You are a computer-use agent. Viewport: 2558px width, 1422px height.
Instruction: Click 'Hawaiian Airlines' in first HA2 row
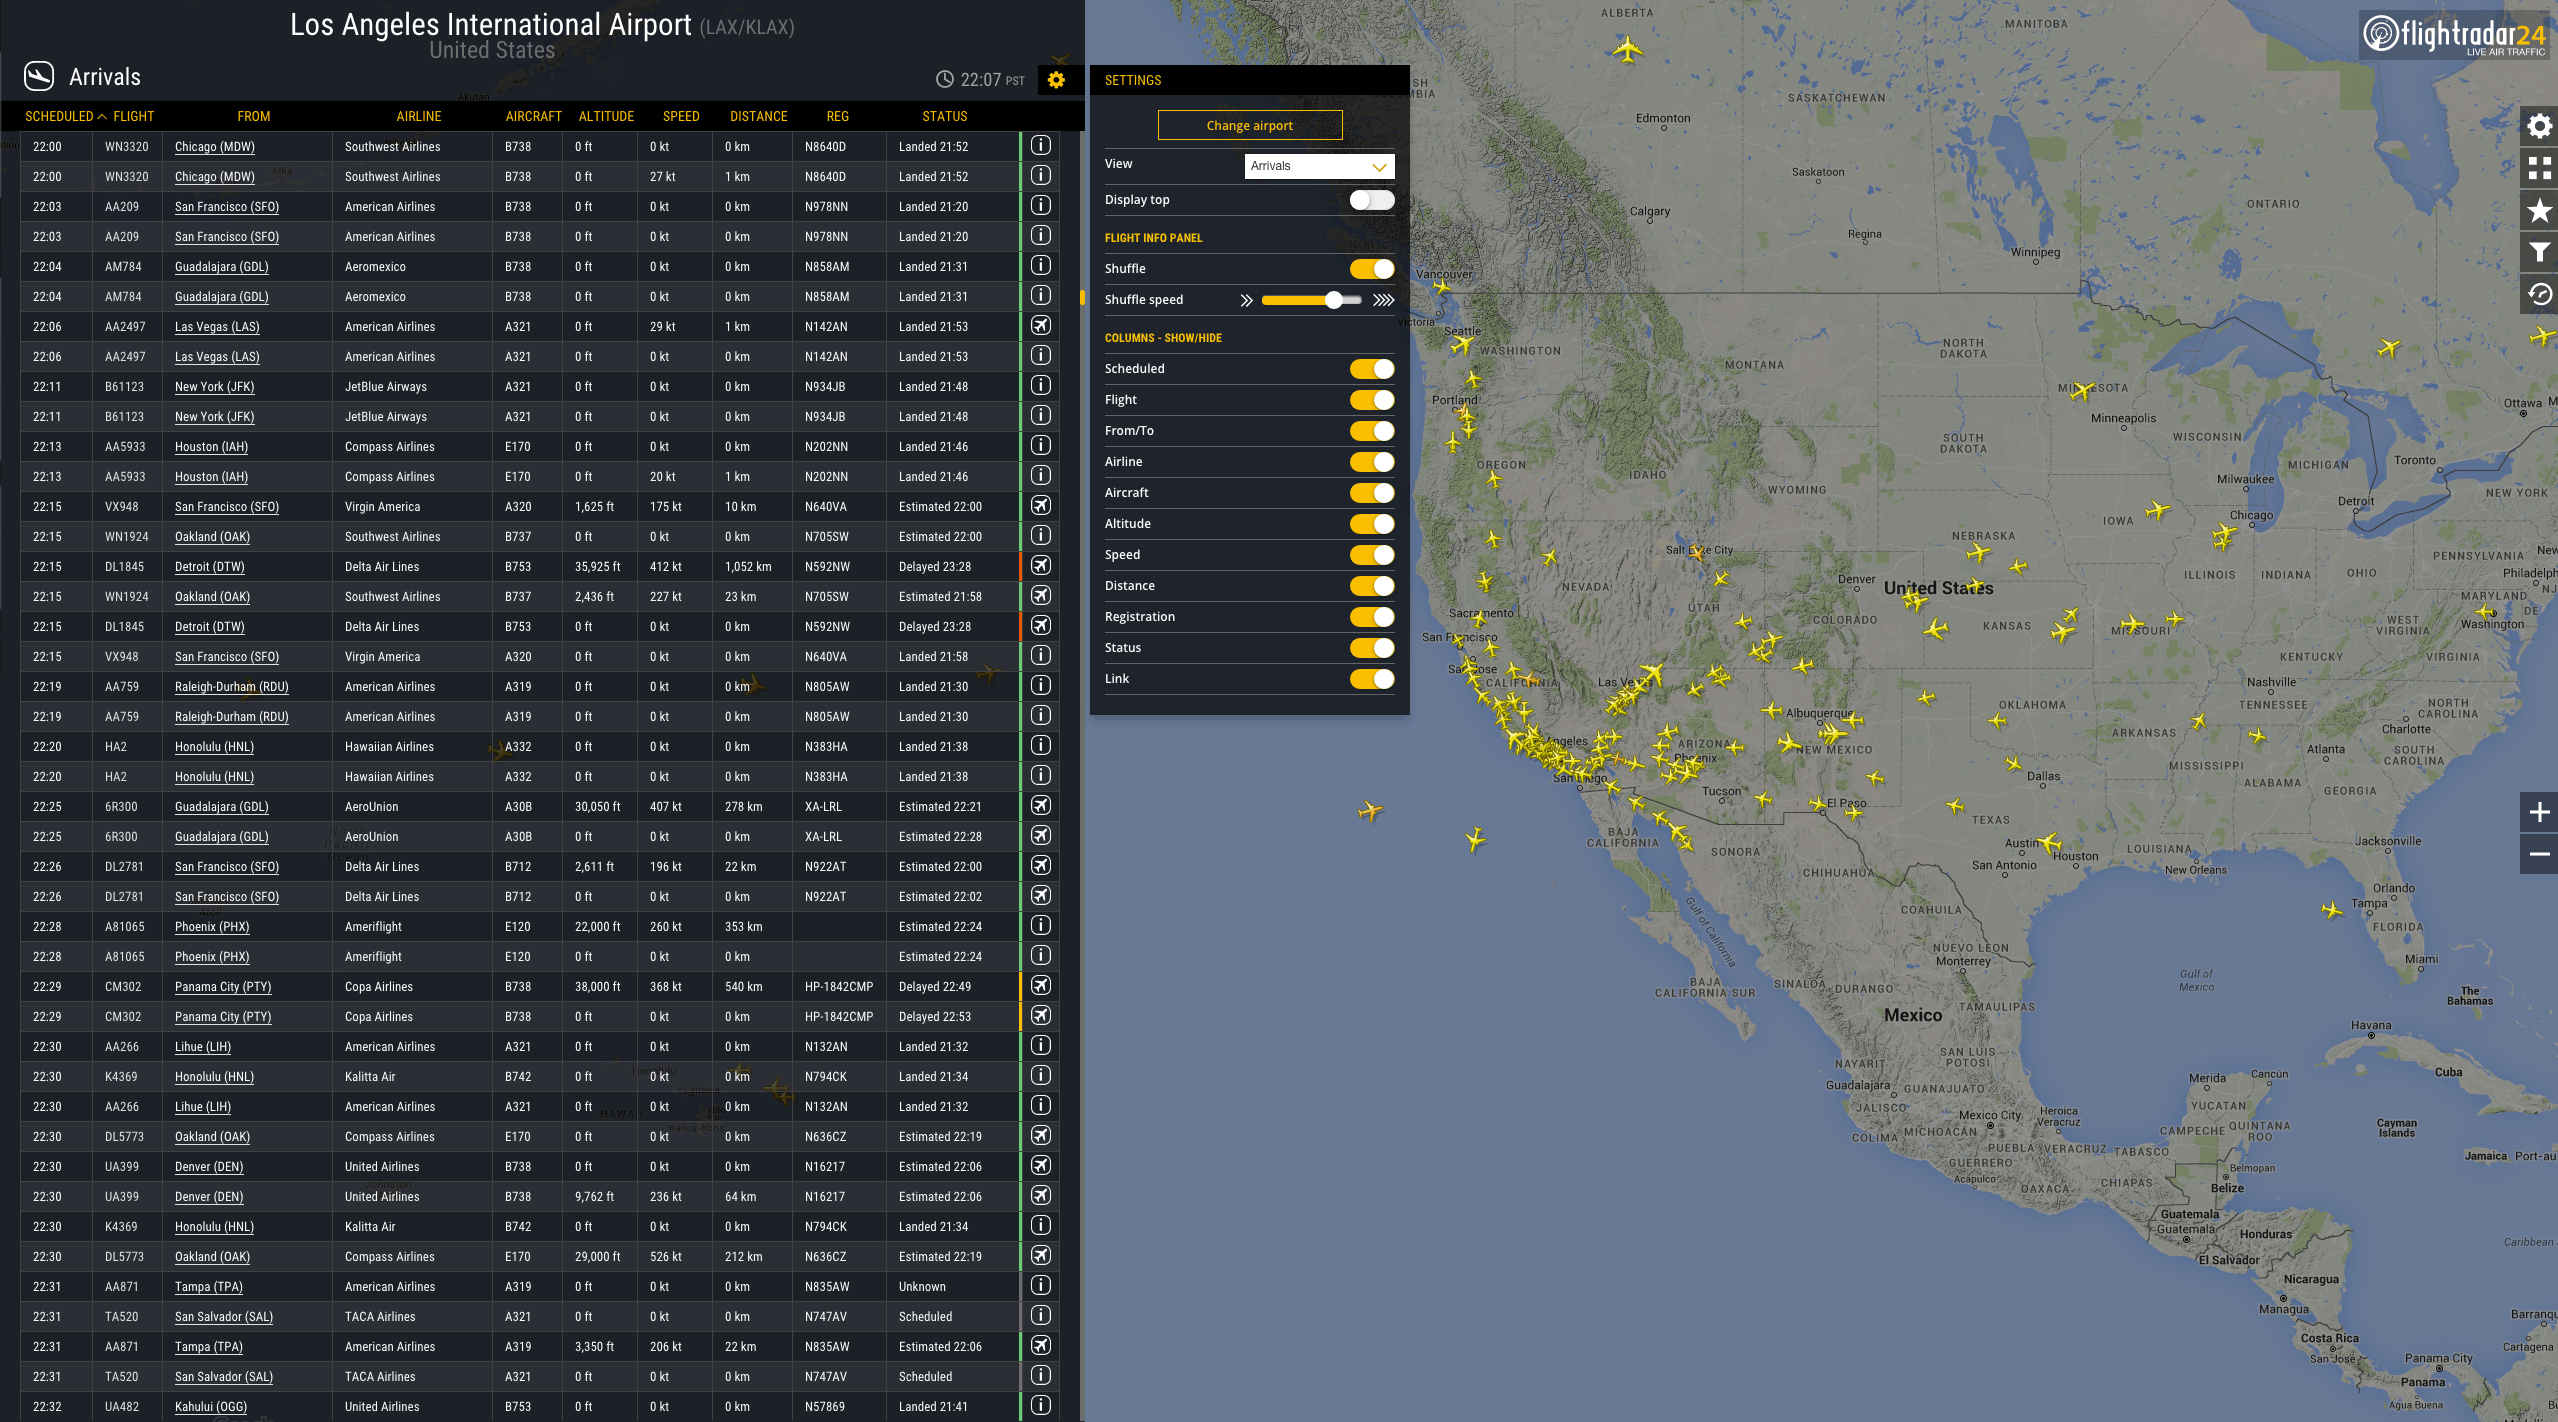(389, 747)
